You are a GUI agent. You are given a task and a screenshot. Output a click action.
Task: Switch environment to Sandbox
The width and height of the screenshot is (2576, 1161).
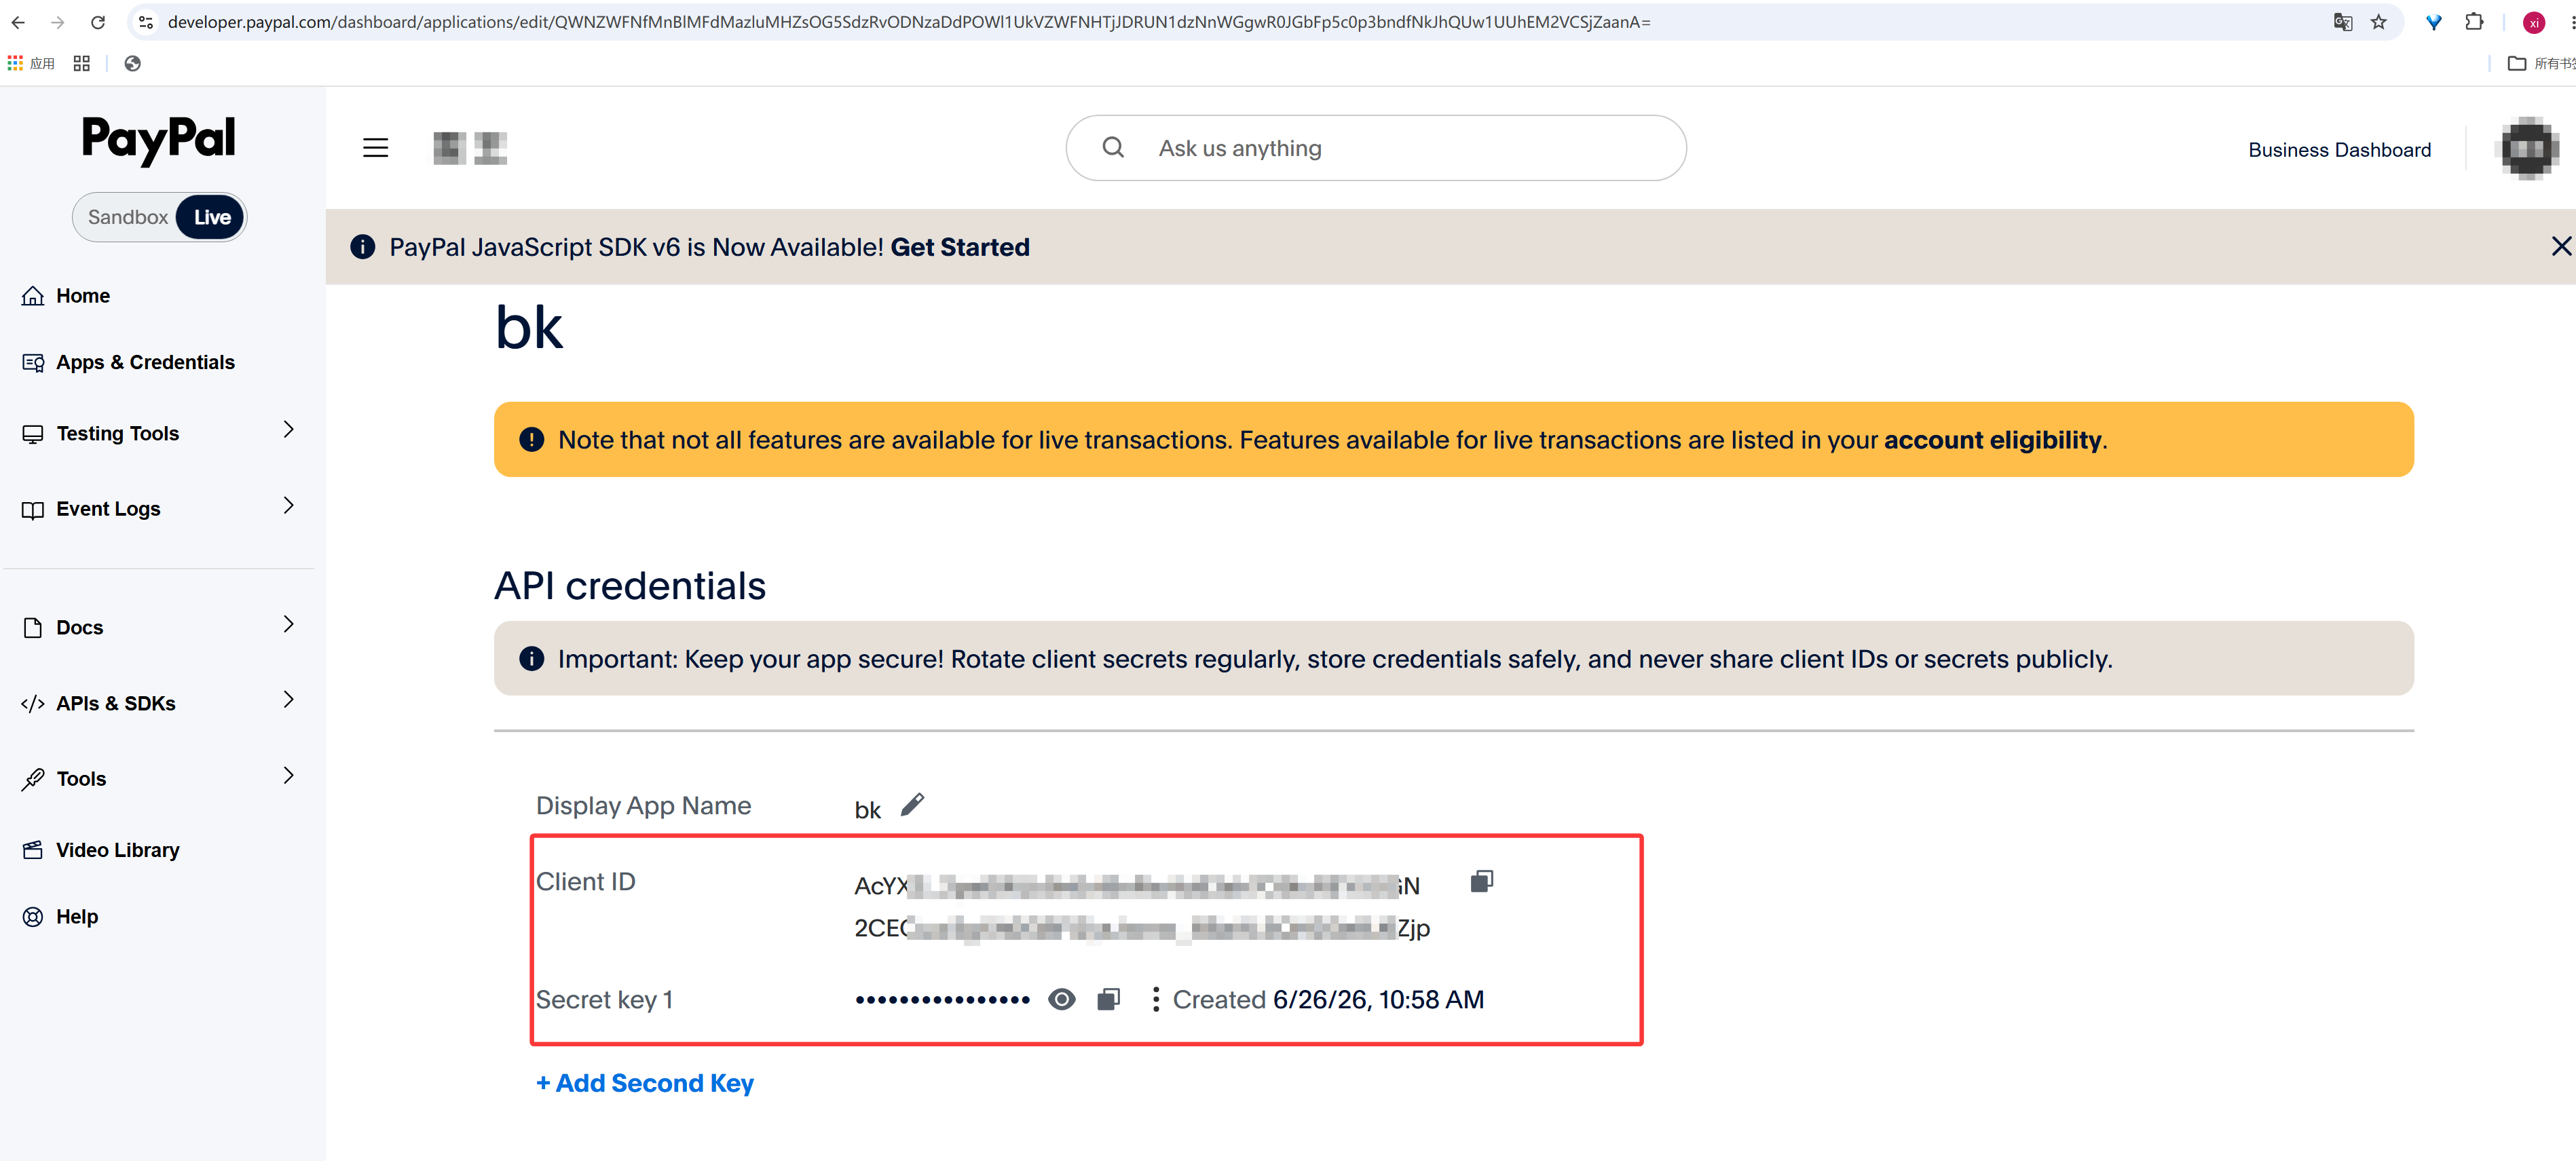click(127, 217)
